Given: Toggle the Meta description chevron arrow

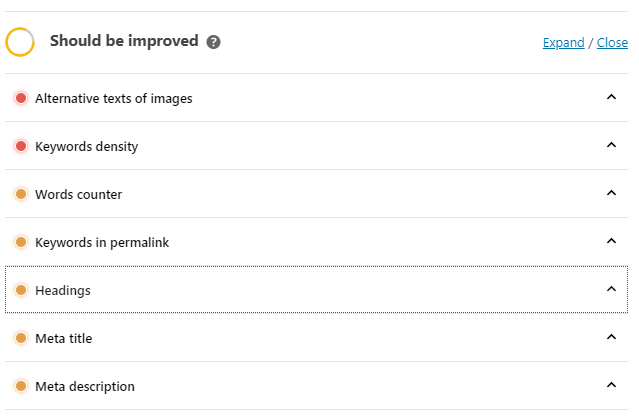Looking at the screenshot, I should click(x=611, y=385).
